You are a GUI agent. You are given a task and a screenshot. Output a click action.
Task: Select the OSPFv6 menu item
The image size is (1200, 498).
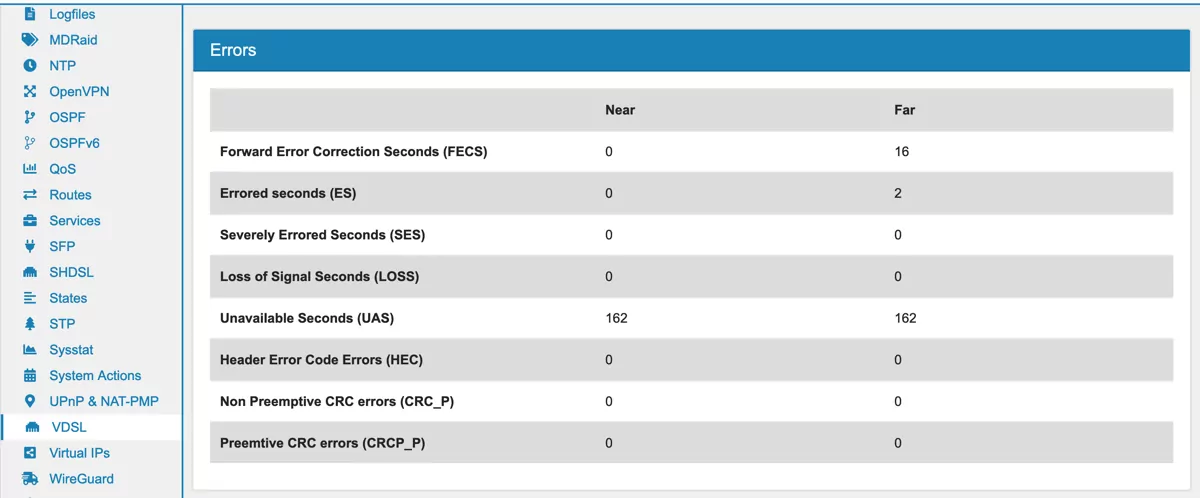click(74, 143)
